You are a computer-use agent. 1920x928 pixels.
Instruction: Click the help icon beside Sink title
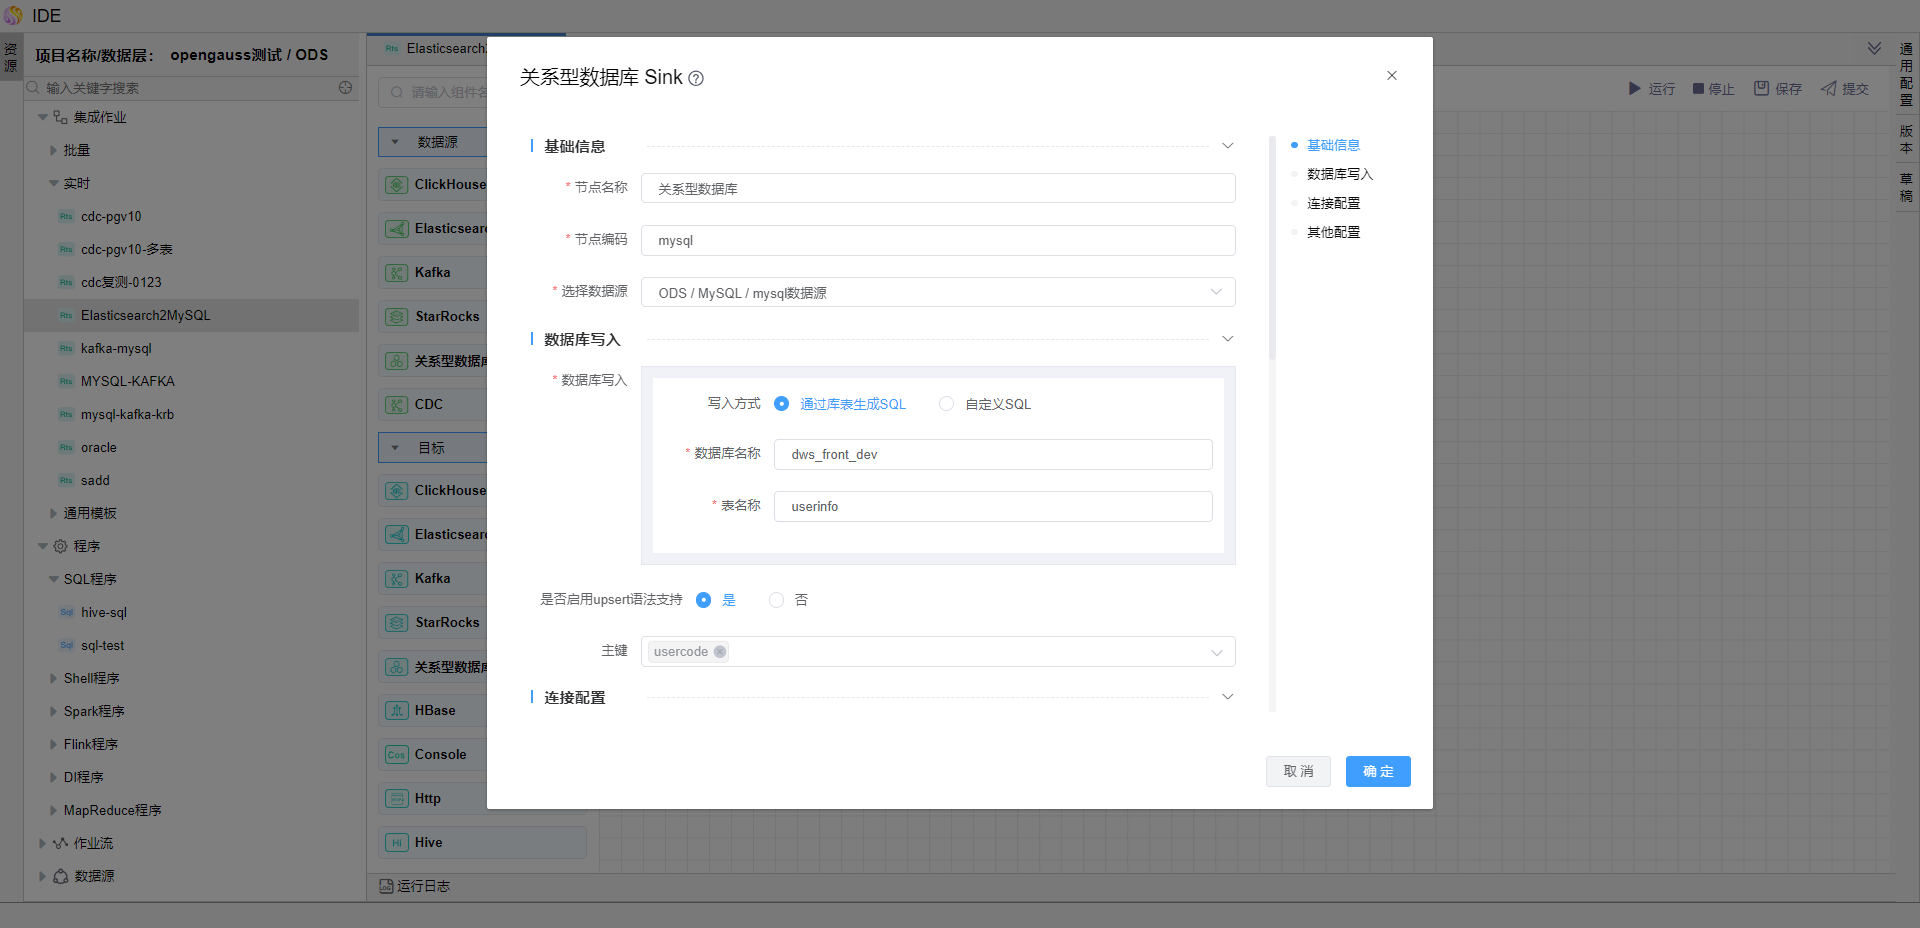[696, 79]
